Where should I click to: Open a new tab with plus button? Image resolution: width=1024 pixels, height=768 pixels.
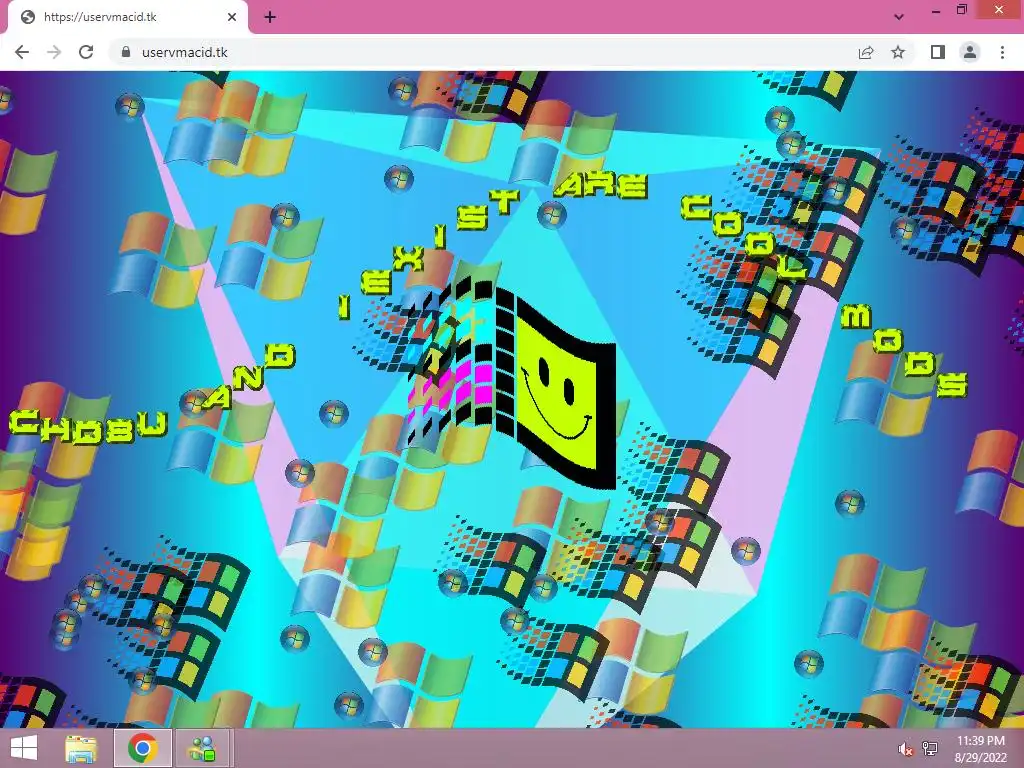point(270,17)
